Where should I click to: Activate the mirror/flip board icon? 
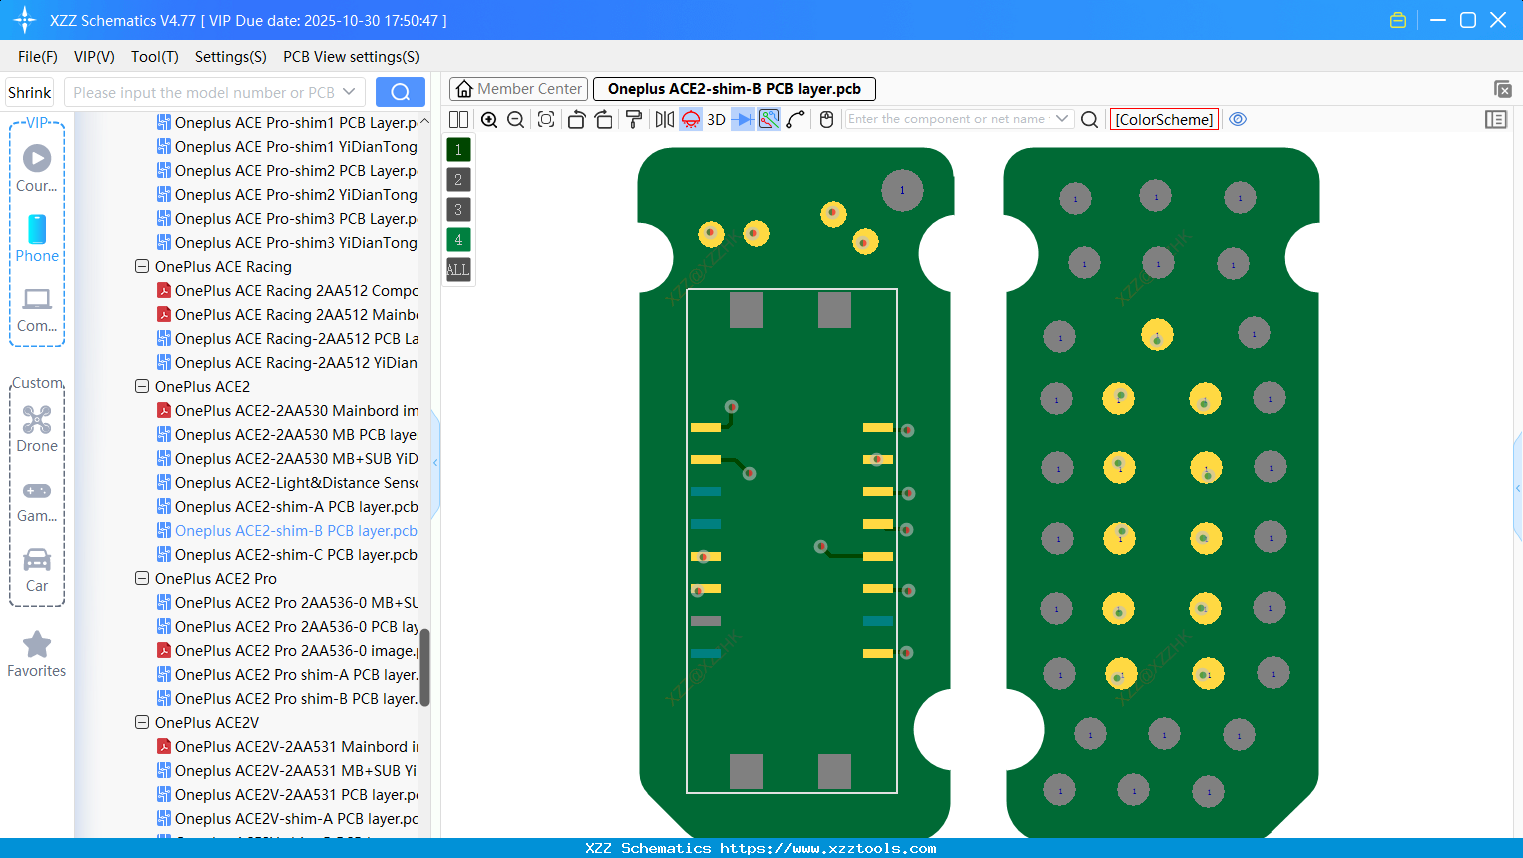click(x=667, y=119)
